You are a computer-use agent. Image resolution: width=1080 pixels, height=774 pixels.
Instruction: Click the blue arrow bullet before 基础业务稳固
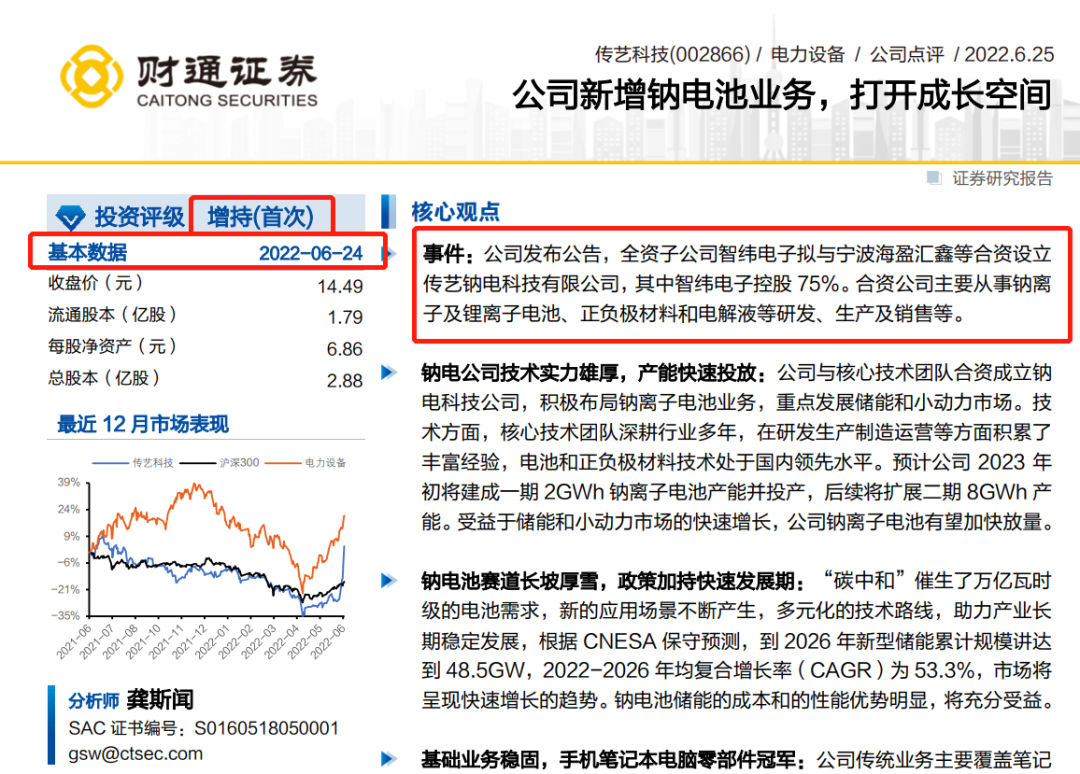pos(389,759)
